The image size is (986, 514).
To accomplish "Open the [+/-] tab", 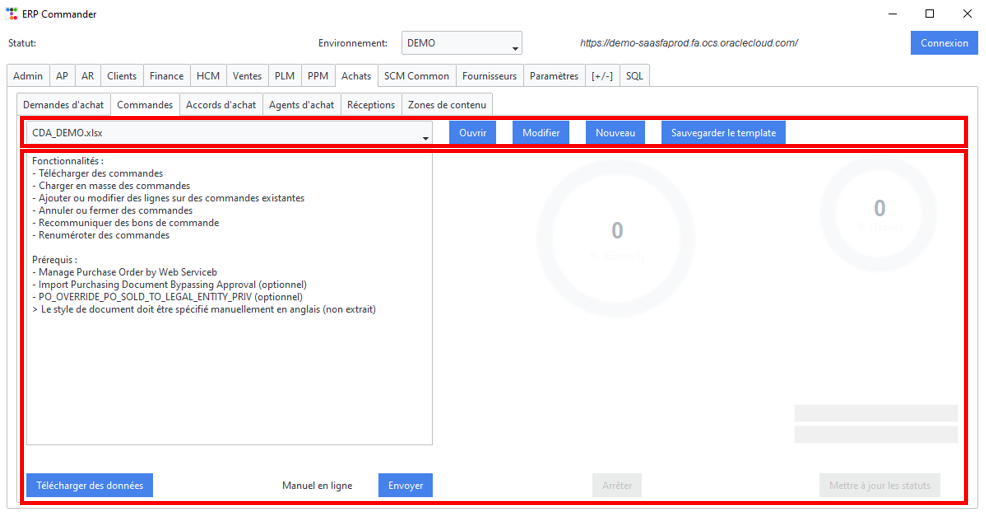I will pyautogui.click(x=602, y=75).
